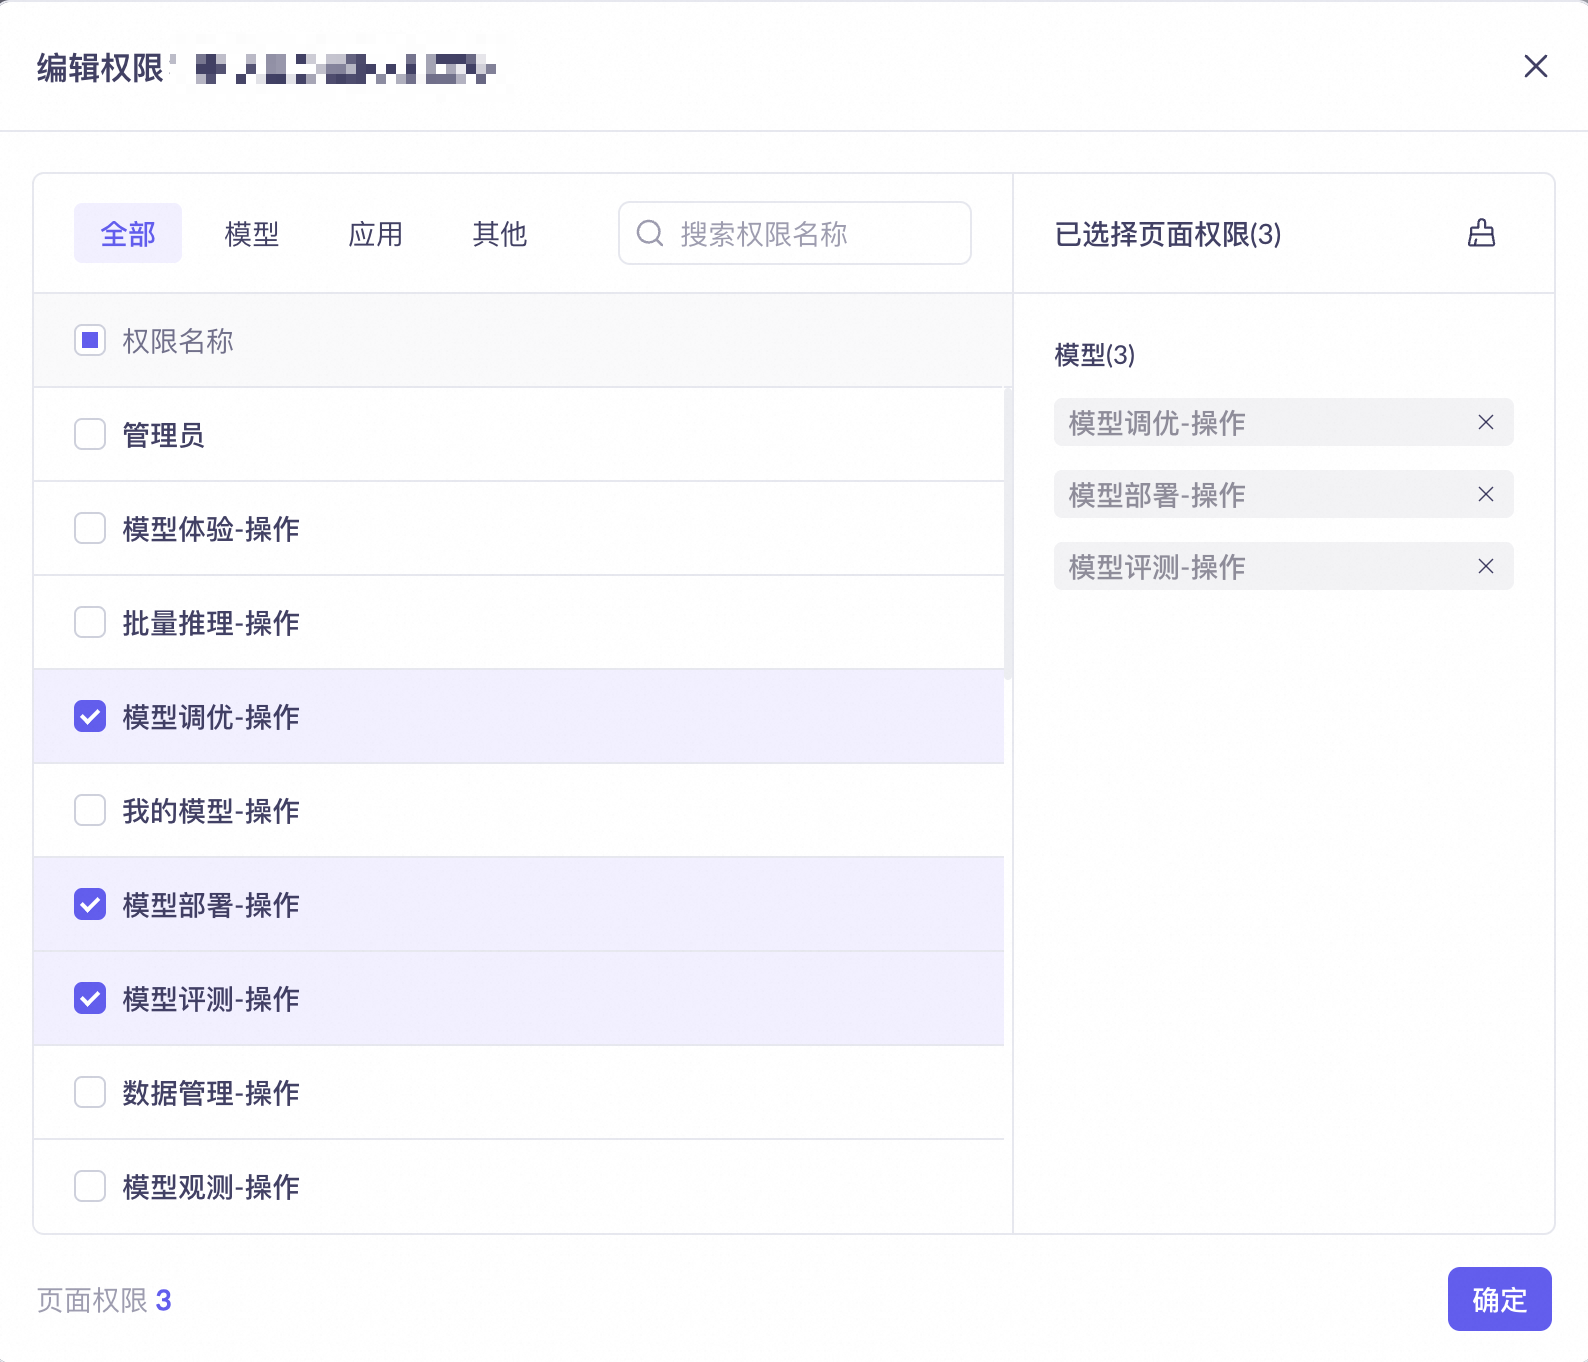Open the 模型 tab

click(x=252, y=233)
